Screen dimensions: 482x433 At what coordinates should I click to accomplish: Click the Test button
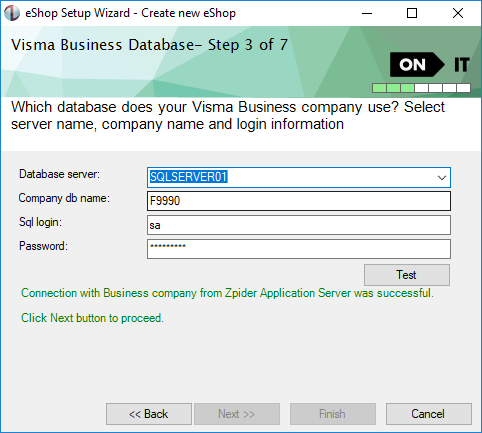407,275
